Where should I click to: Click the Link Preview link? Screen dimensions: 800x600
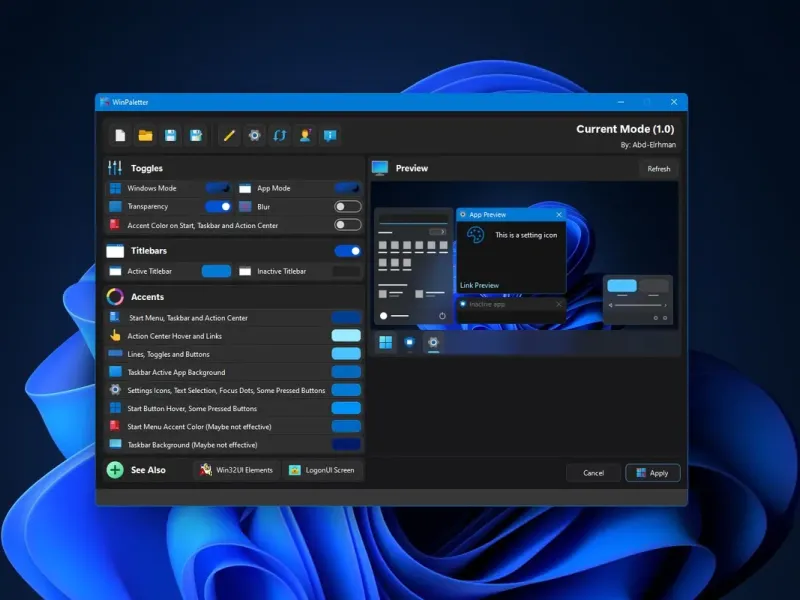tap(480, 285)
